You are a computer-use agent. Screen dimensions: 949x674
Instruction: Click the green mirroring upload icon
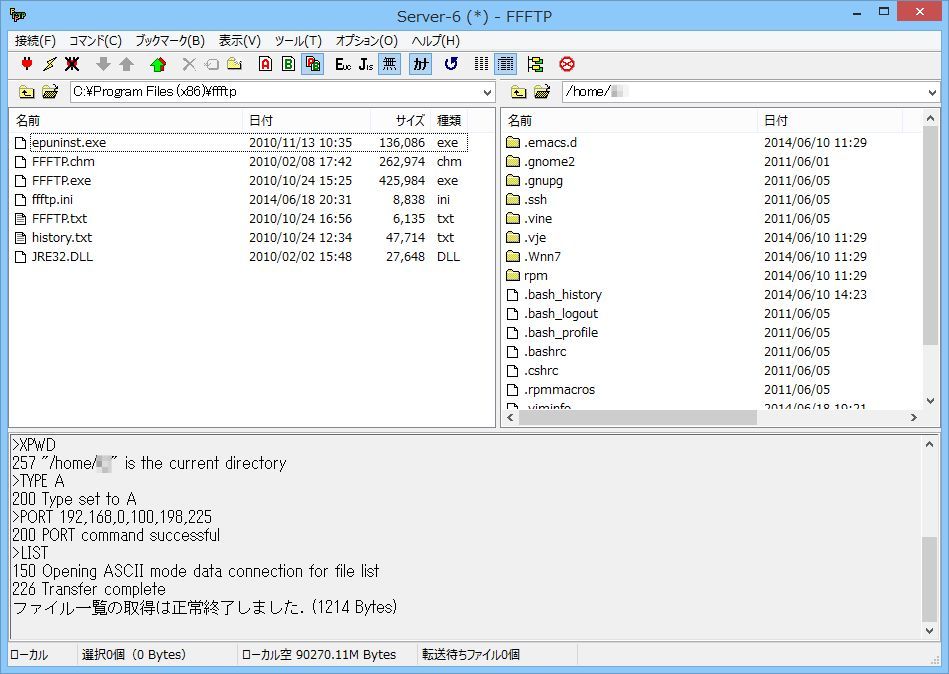pos(158,64)
